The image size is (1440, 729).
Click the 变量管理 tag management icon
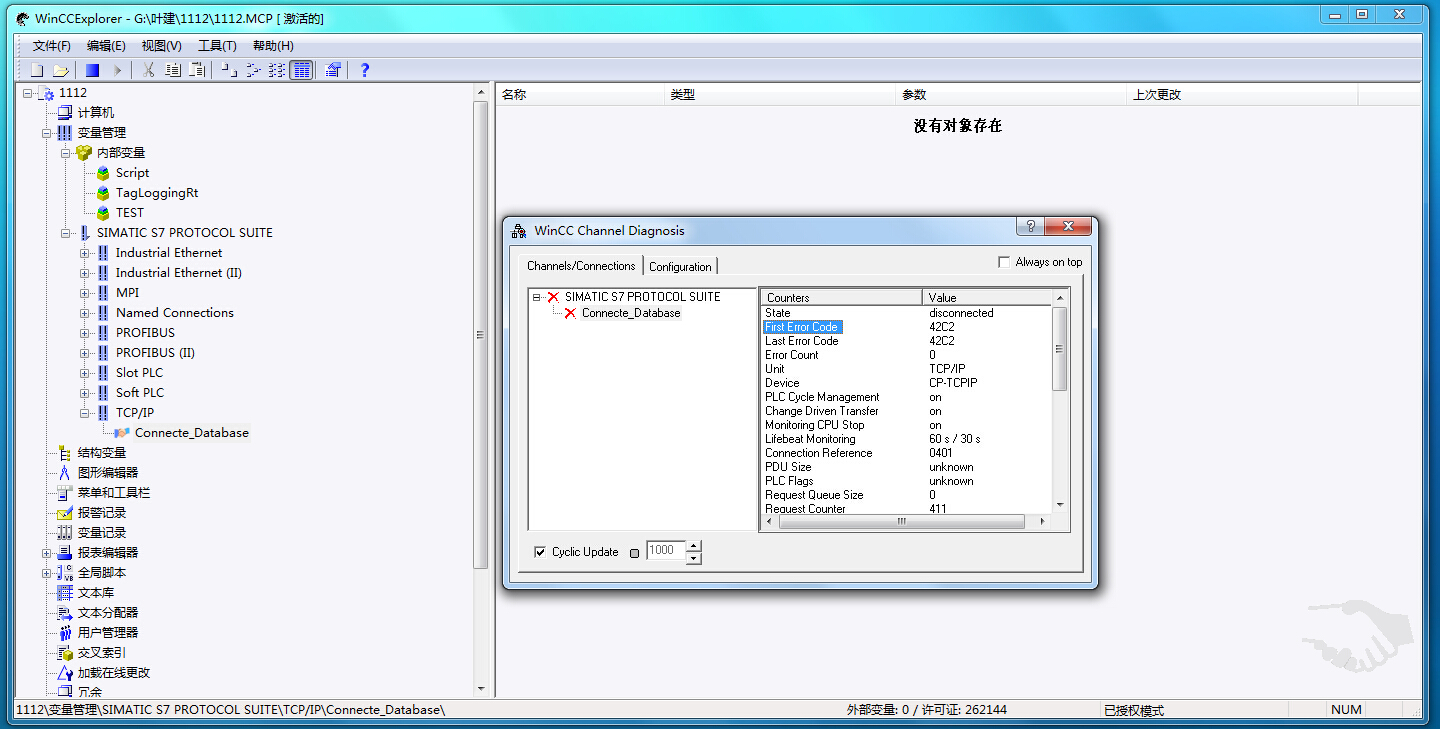65,133
